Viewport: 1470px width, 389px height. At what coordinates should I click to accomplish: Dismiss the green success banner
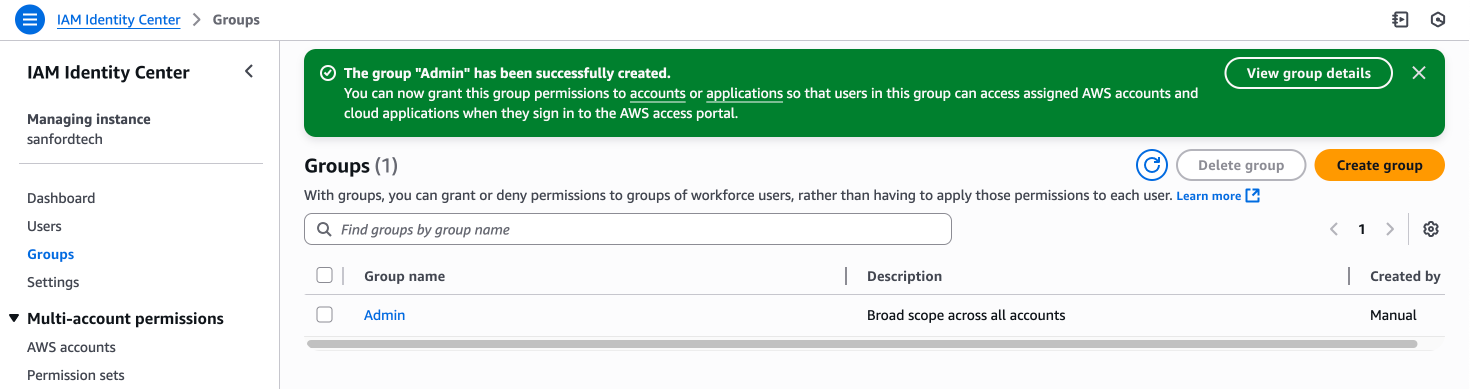1418,73
